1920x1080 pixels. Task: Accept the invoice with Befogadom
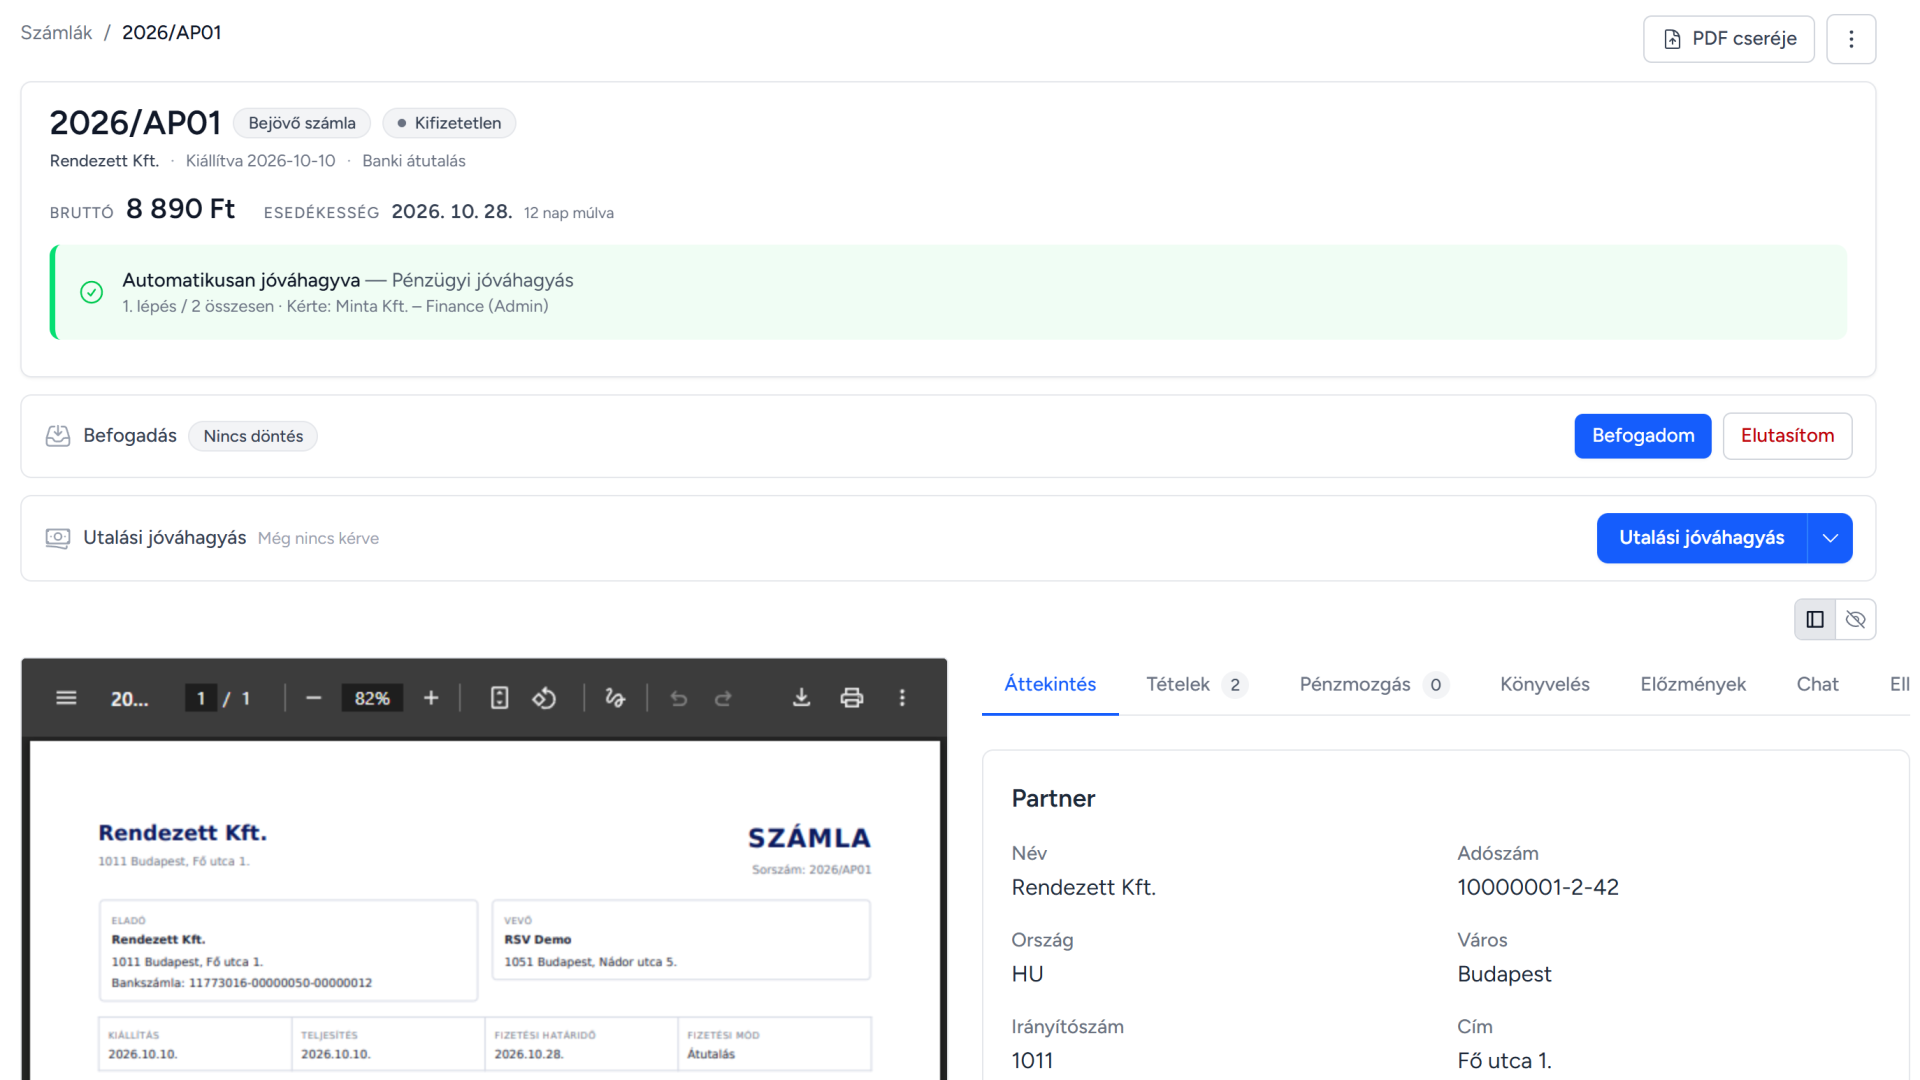[x=1643, y=436]
